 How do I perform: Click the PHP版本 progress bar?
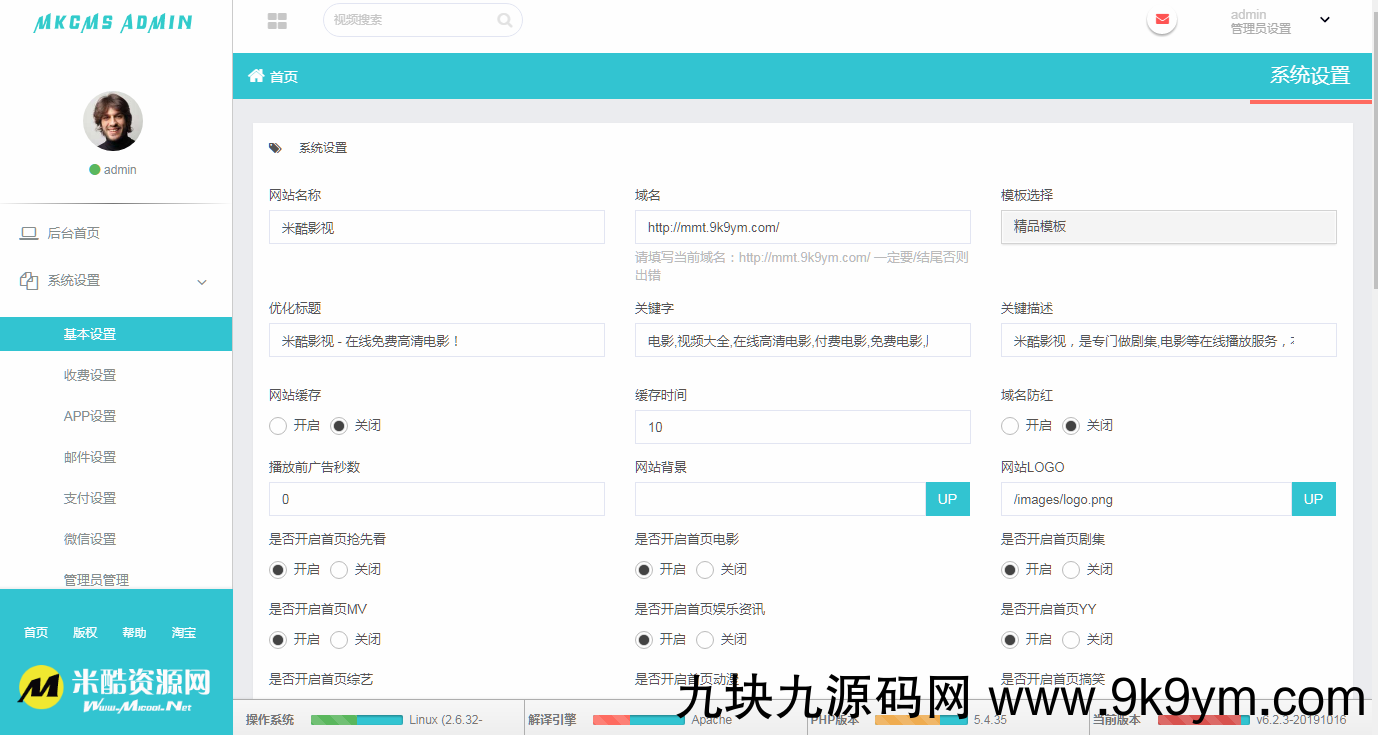920,718
